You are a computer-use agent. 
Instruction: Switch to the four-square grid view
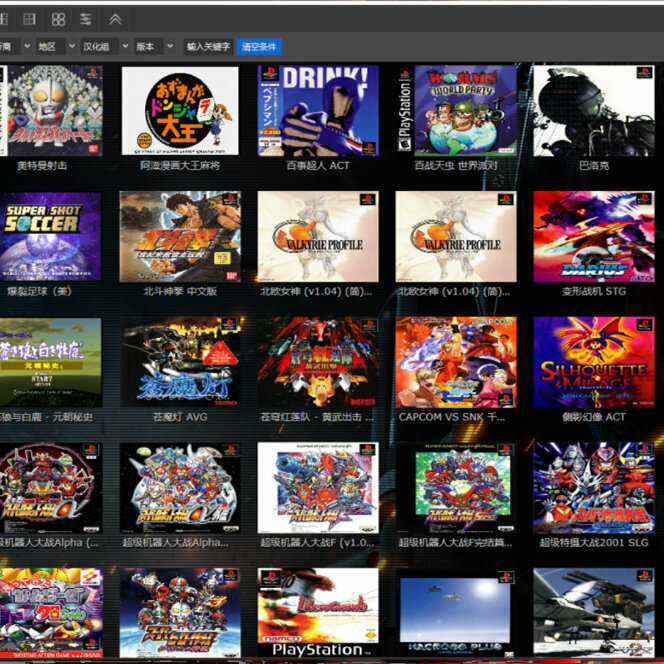coord(58,19)
